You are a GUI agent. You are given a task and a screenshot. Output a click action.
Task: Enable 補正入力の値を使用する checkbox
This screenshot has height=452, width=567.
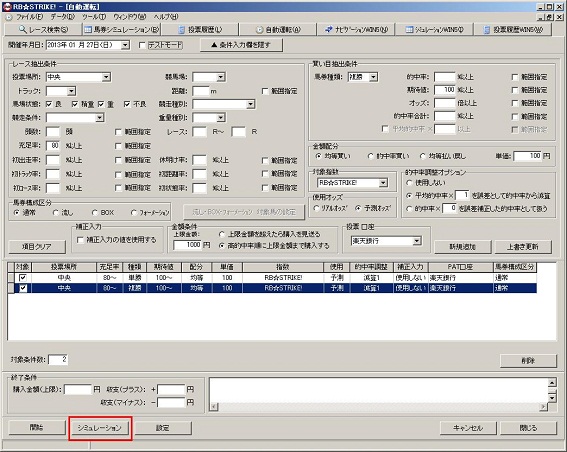pyautogui.click(x=80, y=240)
